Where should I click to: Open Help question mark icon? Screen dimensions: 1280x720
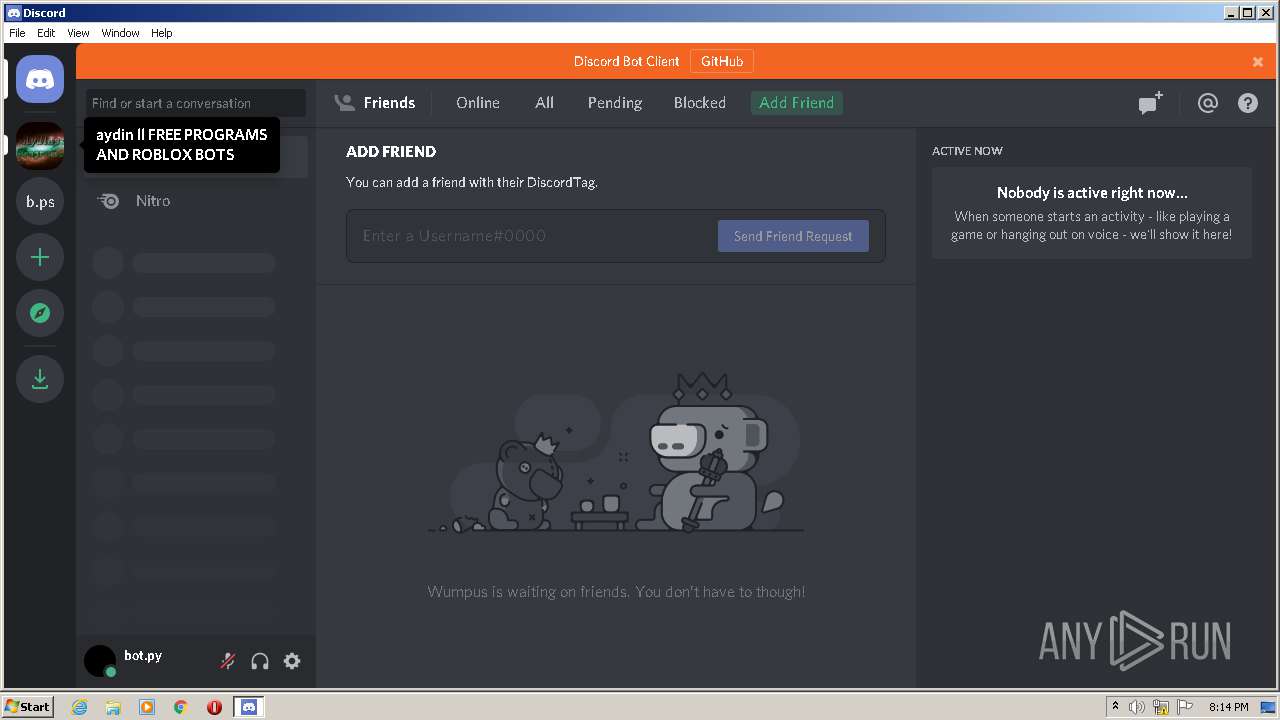pos(1248,103)
